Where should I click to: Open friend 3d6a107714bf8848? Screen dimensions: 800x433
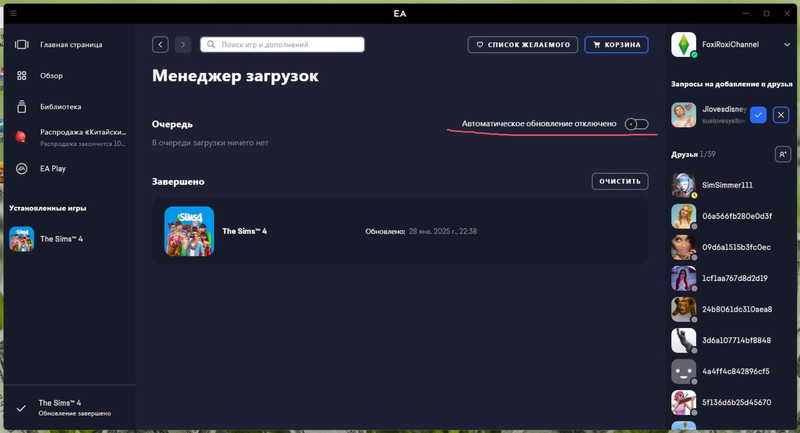[736, 340]
